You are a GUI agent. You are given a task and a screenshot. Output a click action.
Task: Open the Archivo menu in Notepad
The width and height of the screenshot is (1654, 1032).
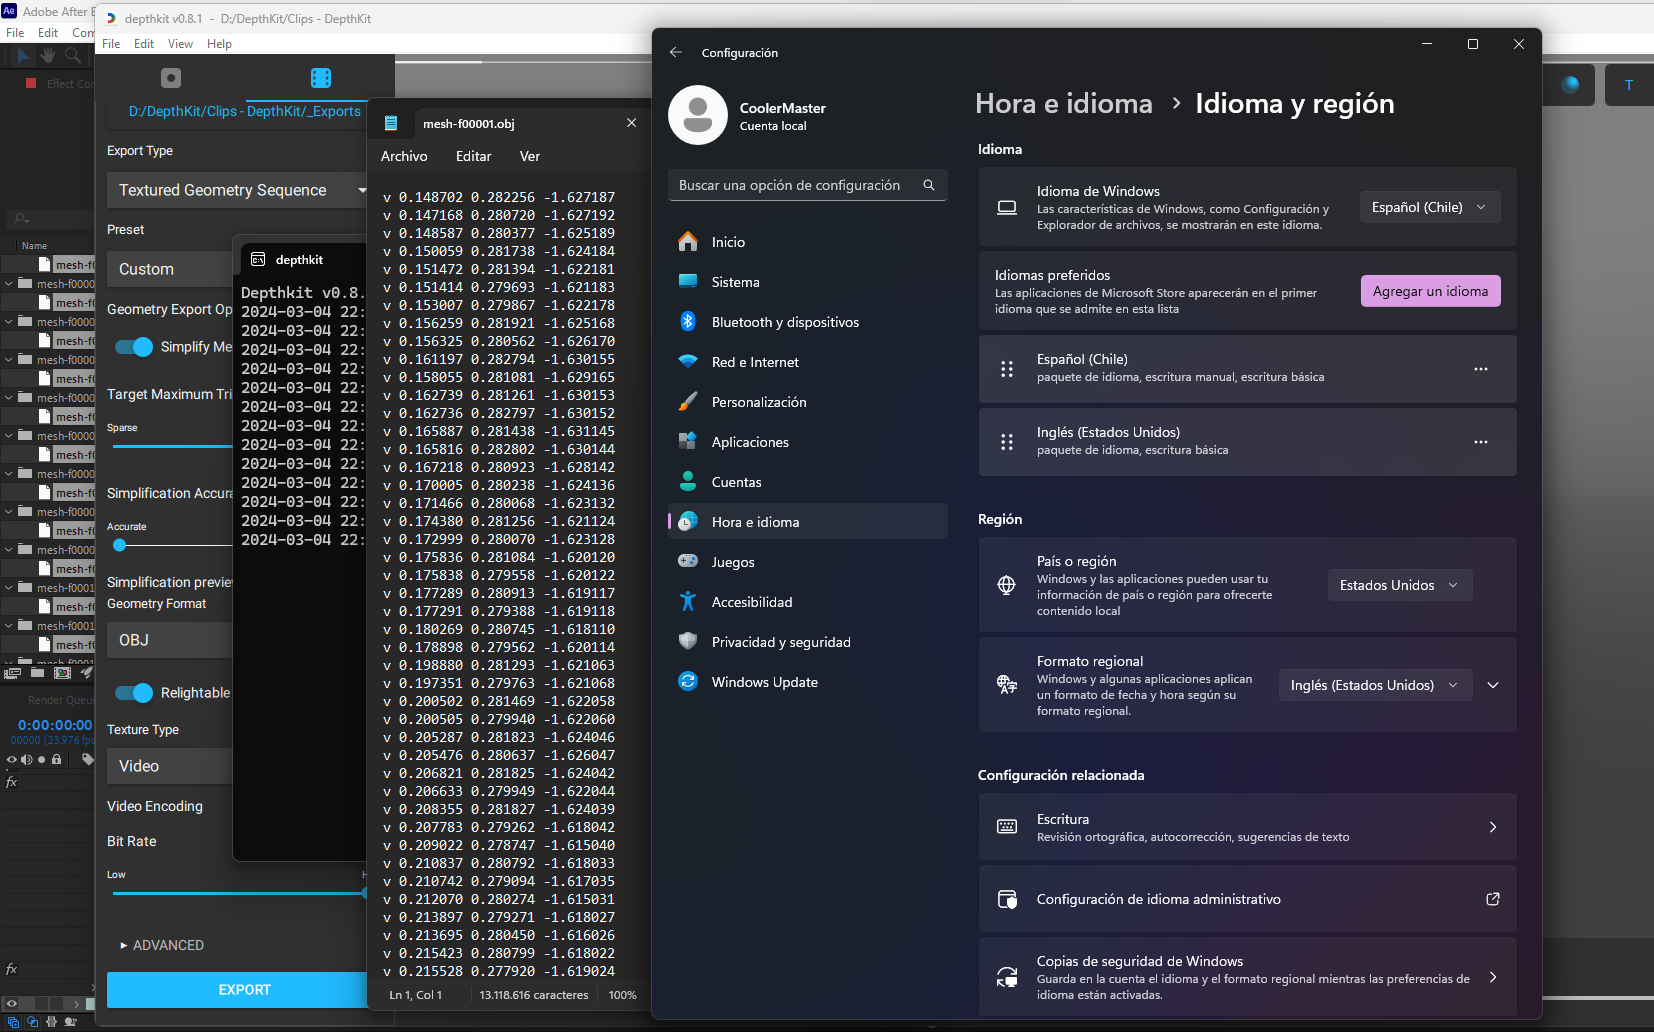click(x=404, y=156)
